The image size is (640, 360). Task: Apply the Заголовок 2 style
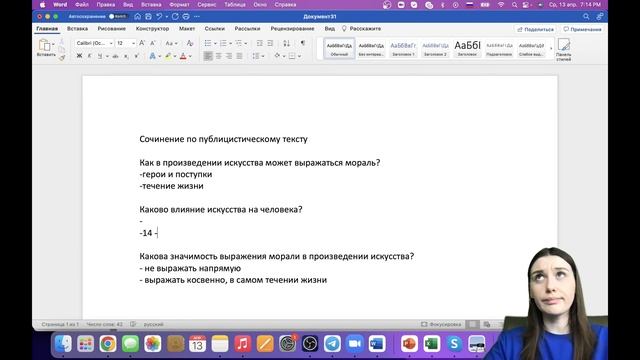435,49
